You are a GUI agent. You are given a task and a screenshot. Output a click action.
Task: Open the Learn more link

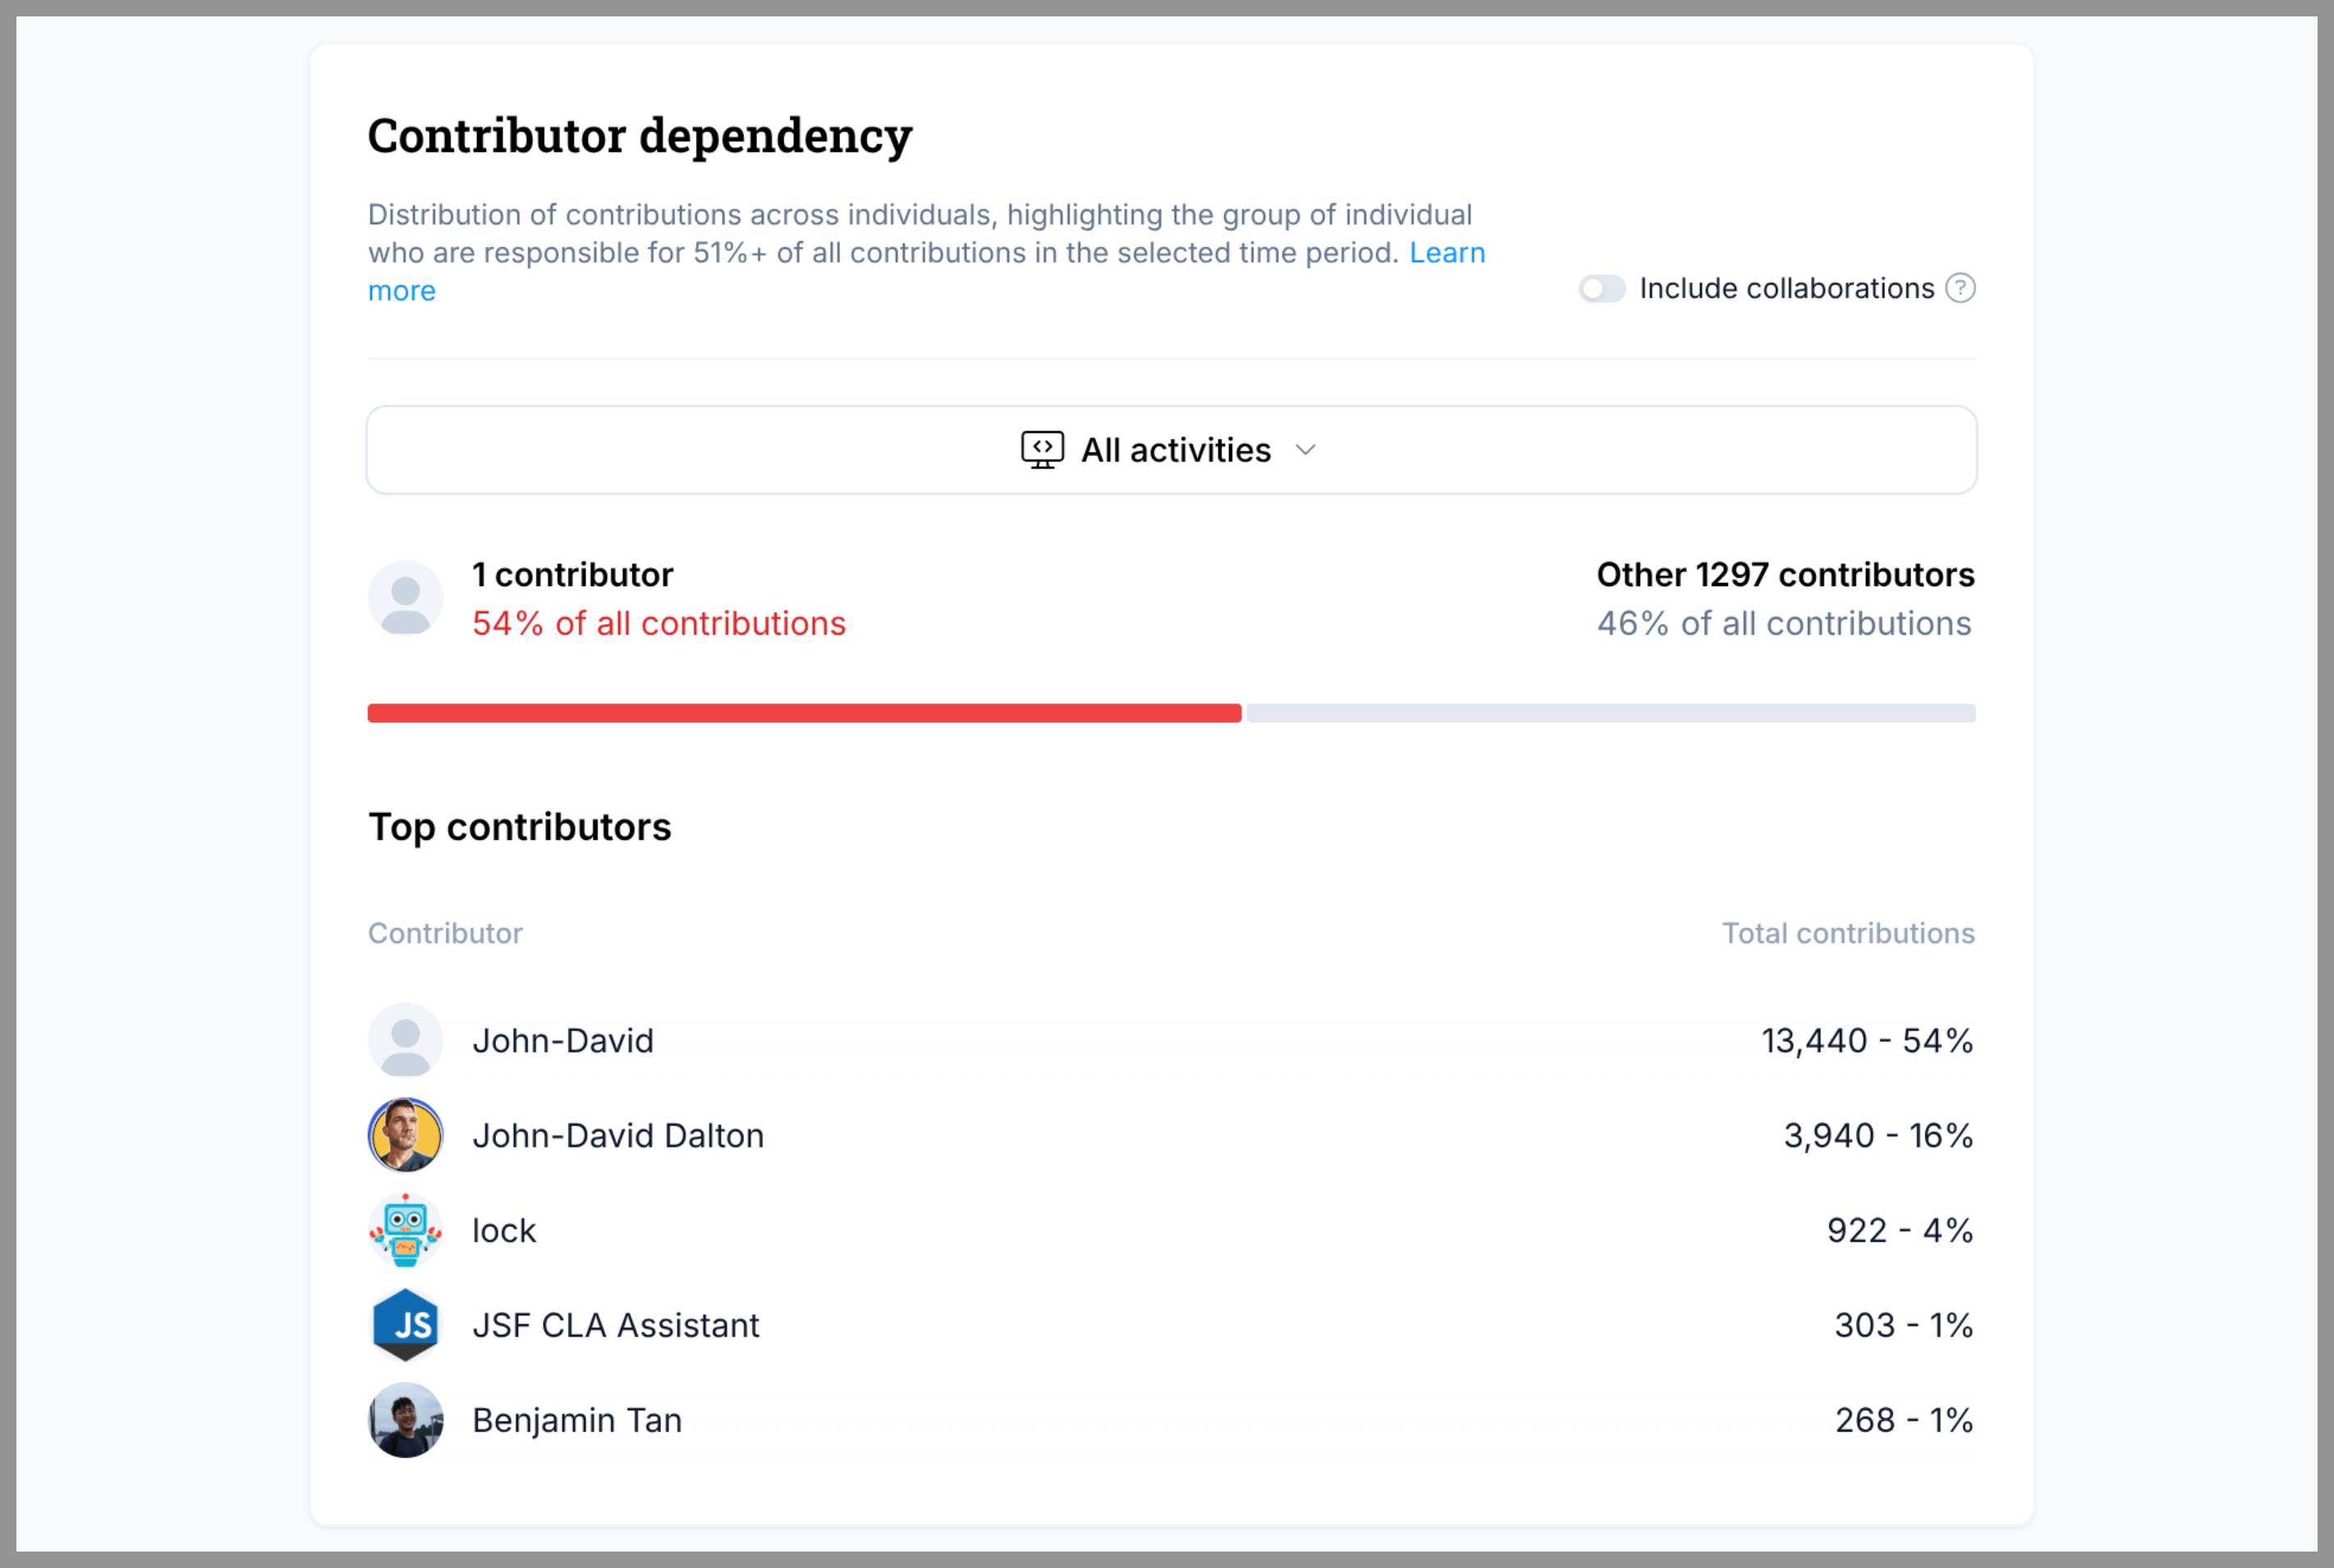1446,252
